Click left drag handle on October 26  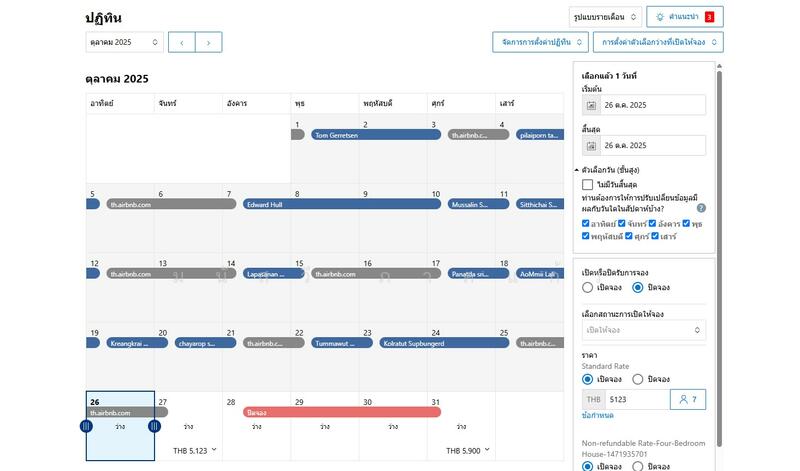(x=87, y=426)
